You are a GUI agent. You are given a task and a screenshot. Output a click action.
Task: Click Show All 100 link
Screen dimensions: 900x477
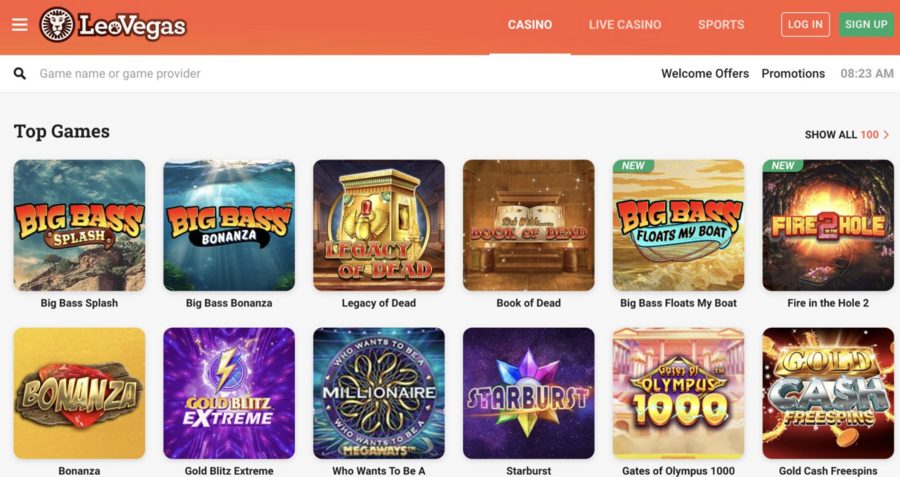click(x=847, y=134)
